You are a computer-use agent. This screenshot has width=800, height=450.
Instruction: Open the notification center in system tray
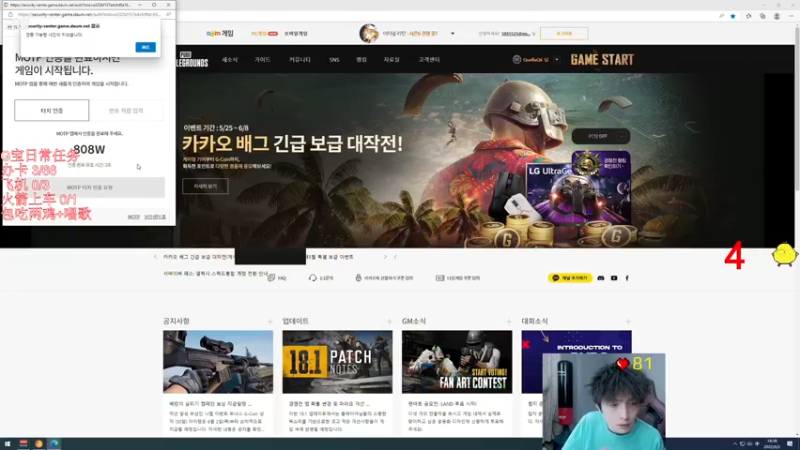pyautogui.click(x=790, y=444)
